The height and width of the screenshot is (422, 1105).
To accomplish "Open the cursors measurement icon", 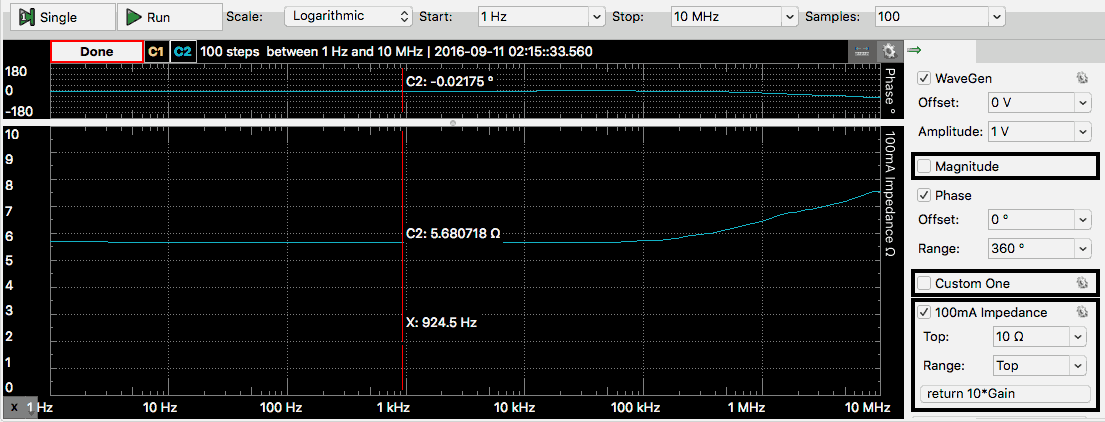I will [860, 51].
